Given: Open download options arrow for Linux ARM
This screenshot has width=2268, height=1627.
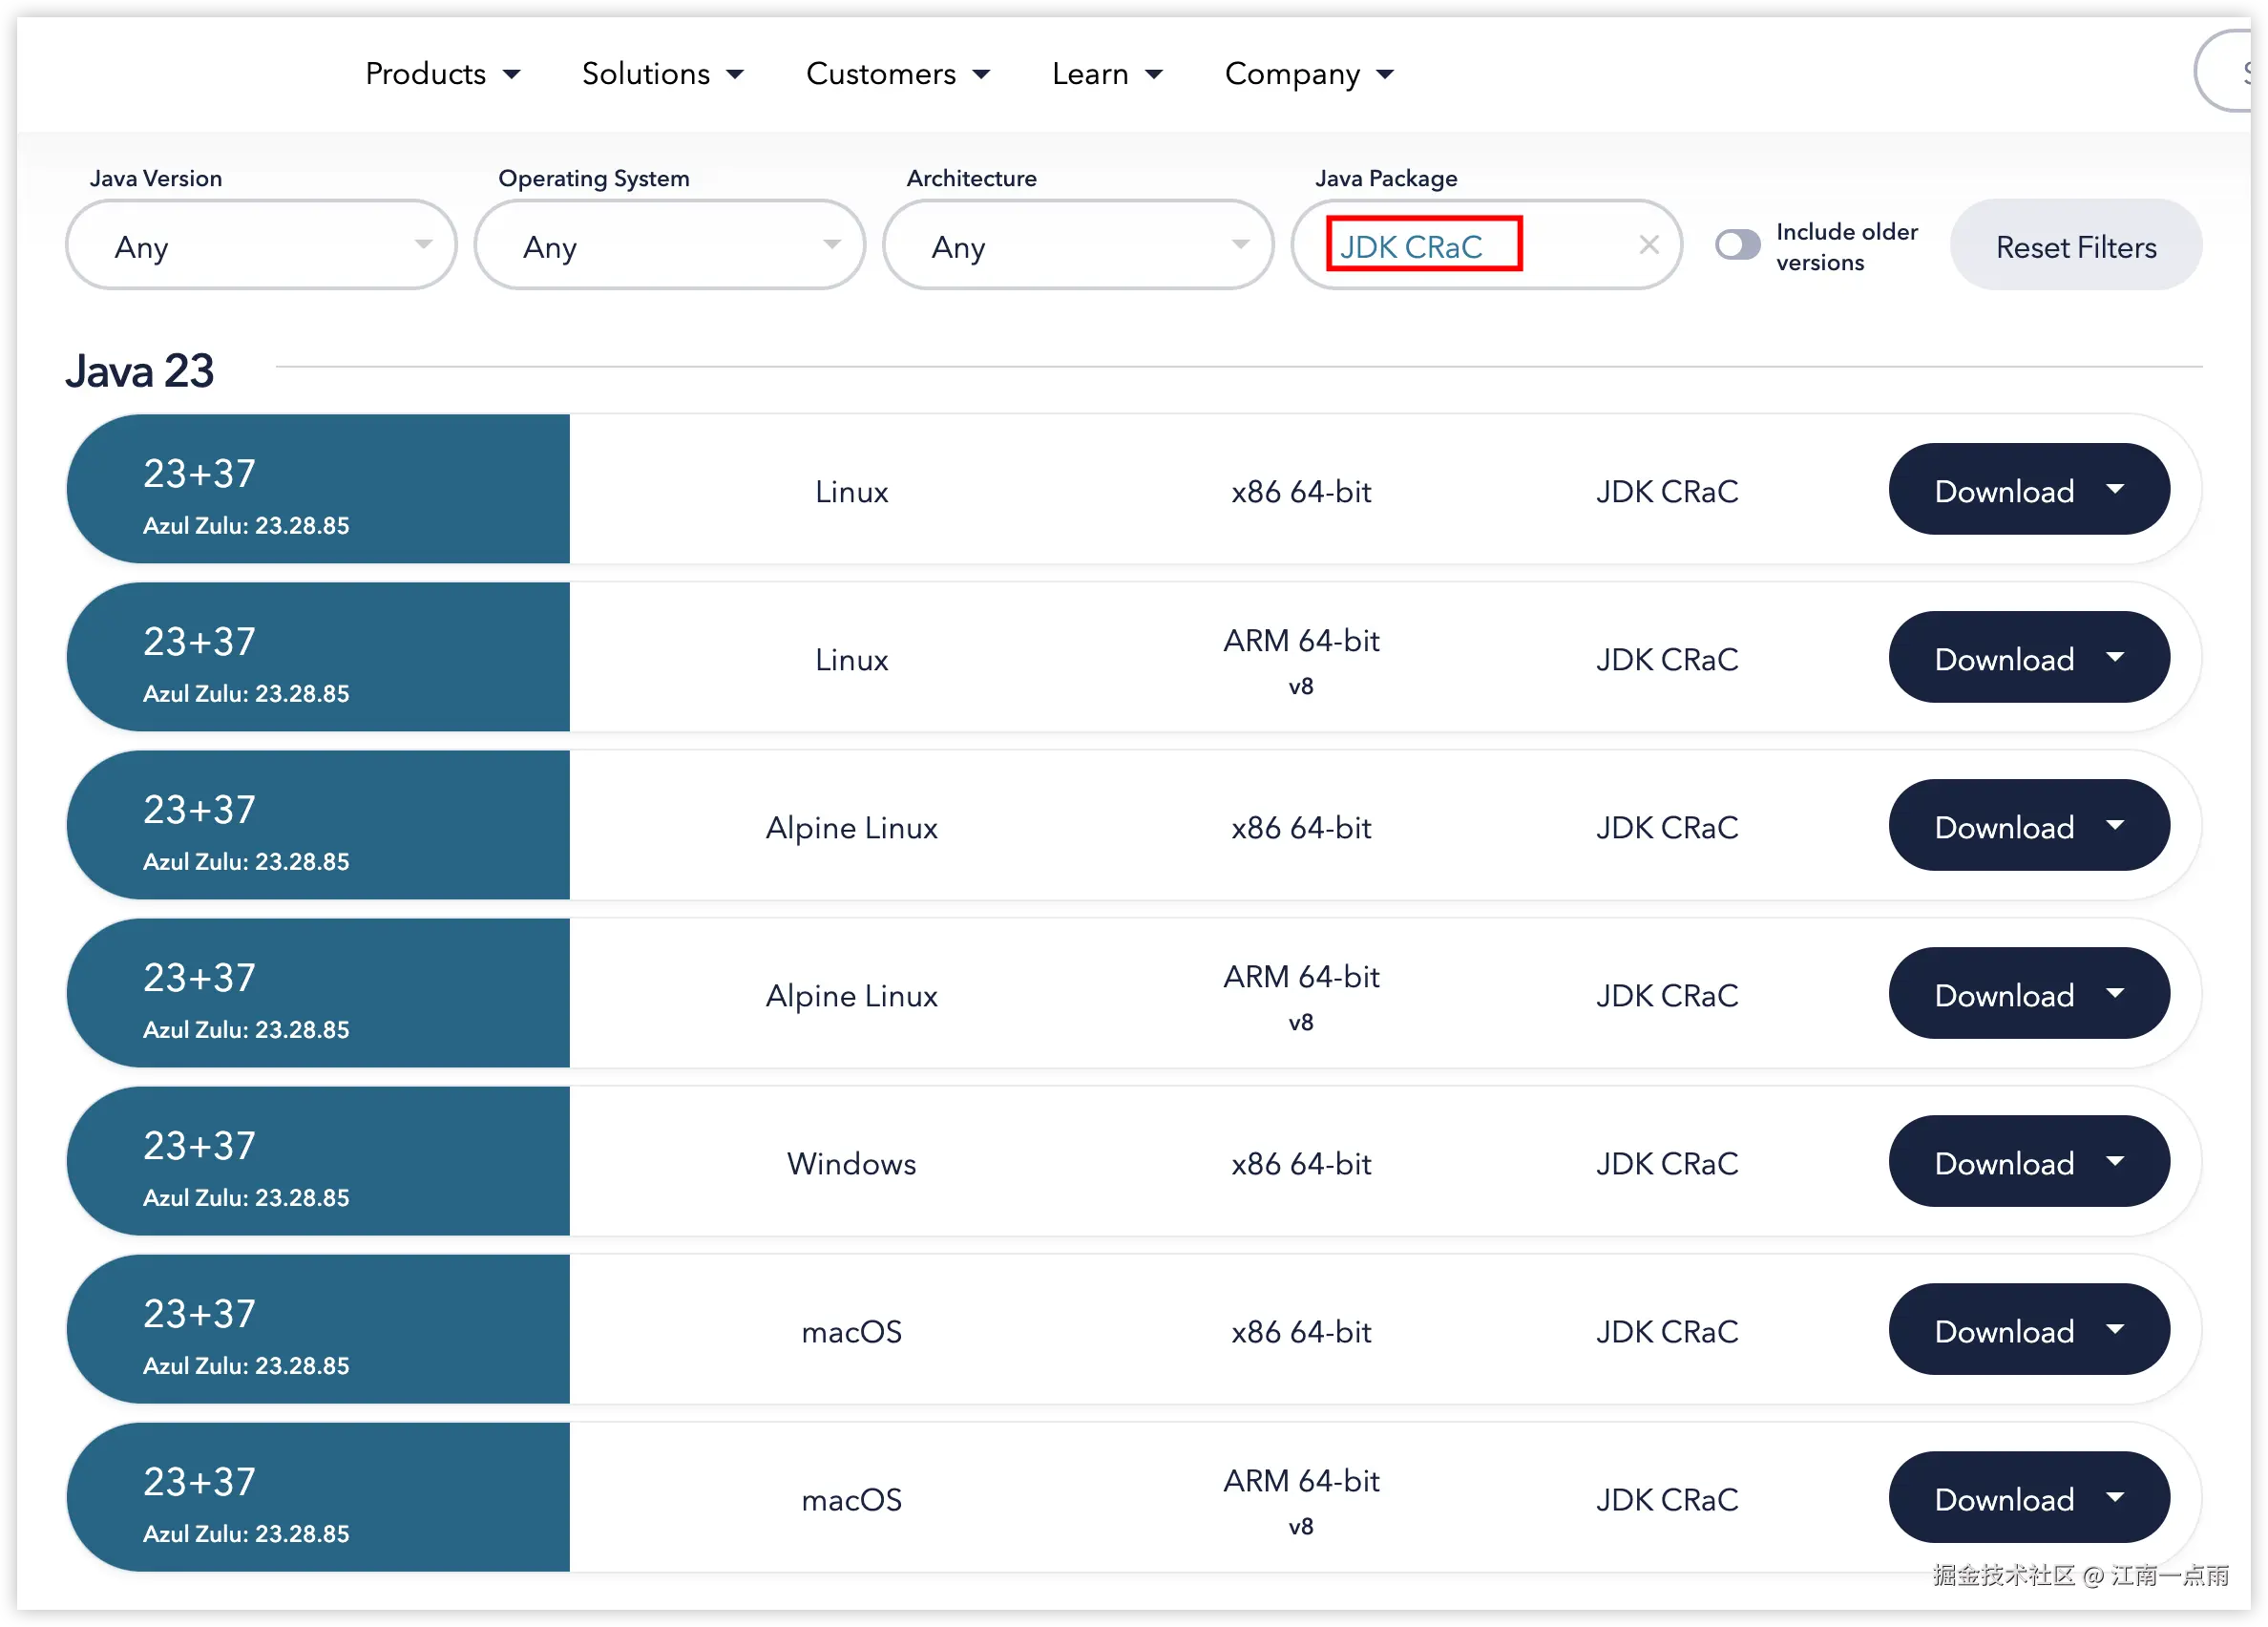Looking at the screenshot, I should coord(2114,658).
